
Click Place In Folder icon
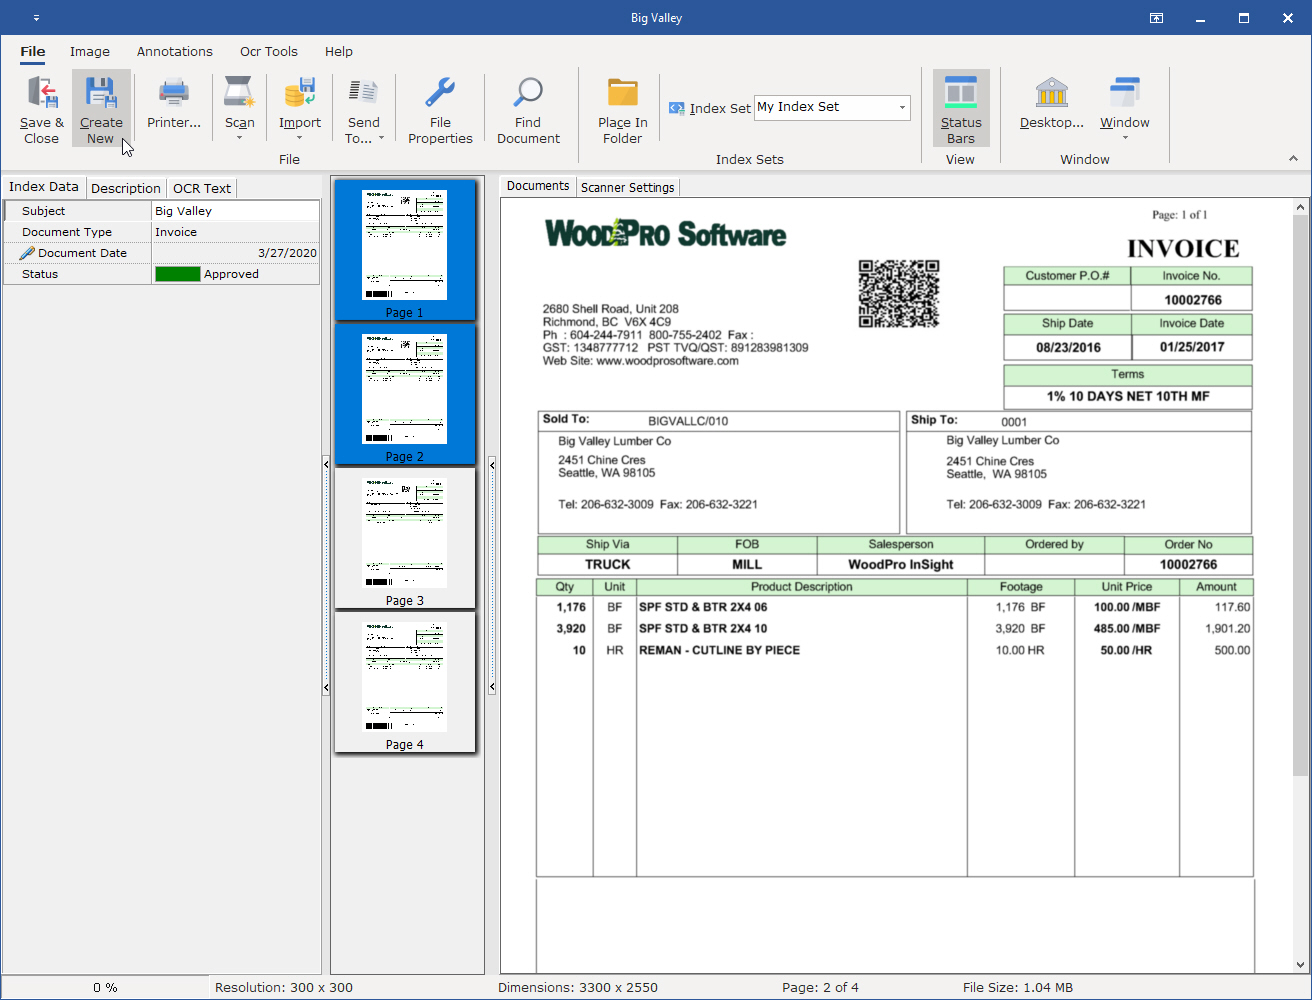(x=623, y=92)
